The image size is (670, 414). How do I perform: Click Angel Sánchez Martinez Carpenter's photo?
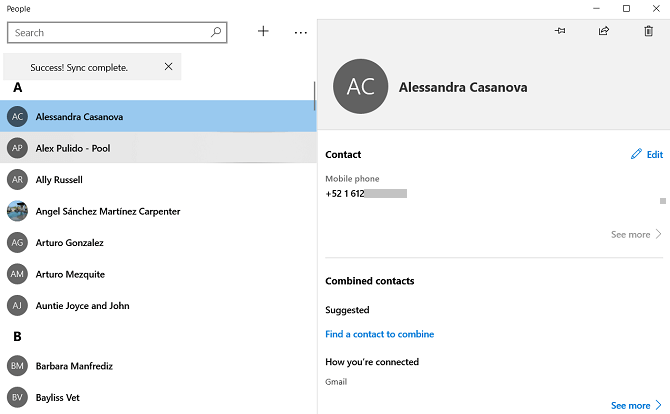17,211
